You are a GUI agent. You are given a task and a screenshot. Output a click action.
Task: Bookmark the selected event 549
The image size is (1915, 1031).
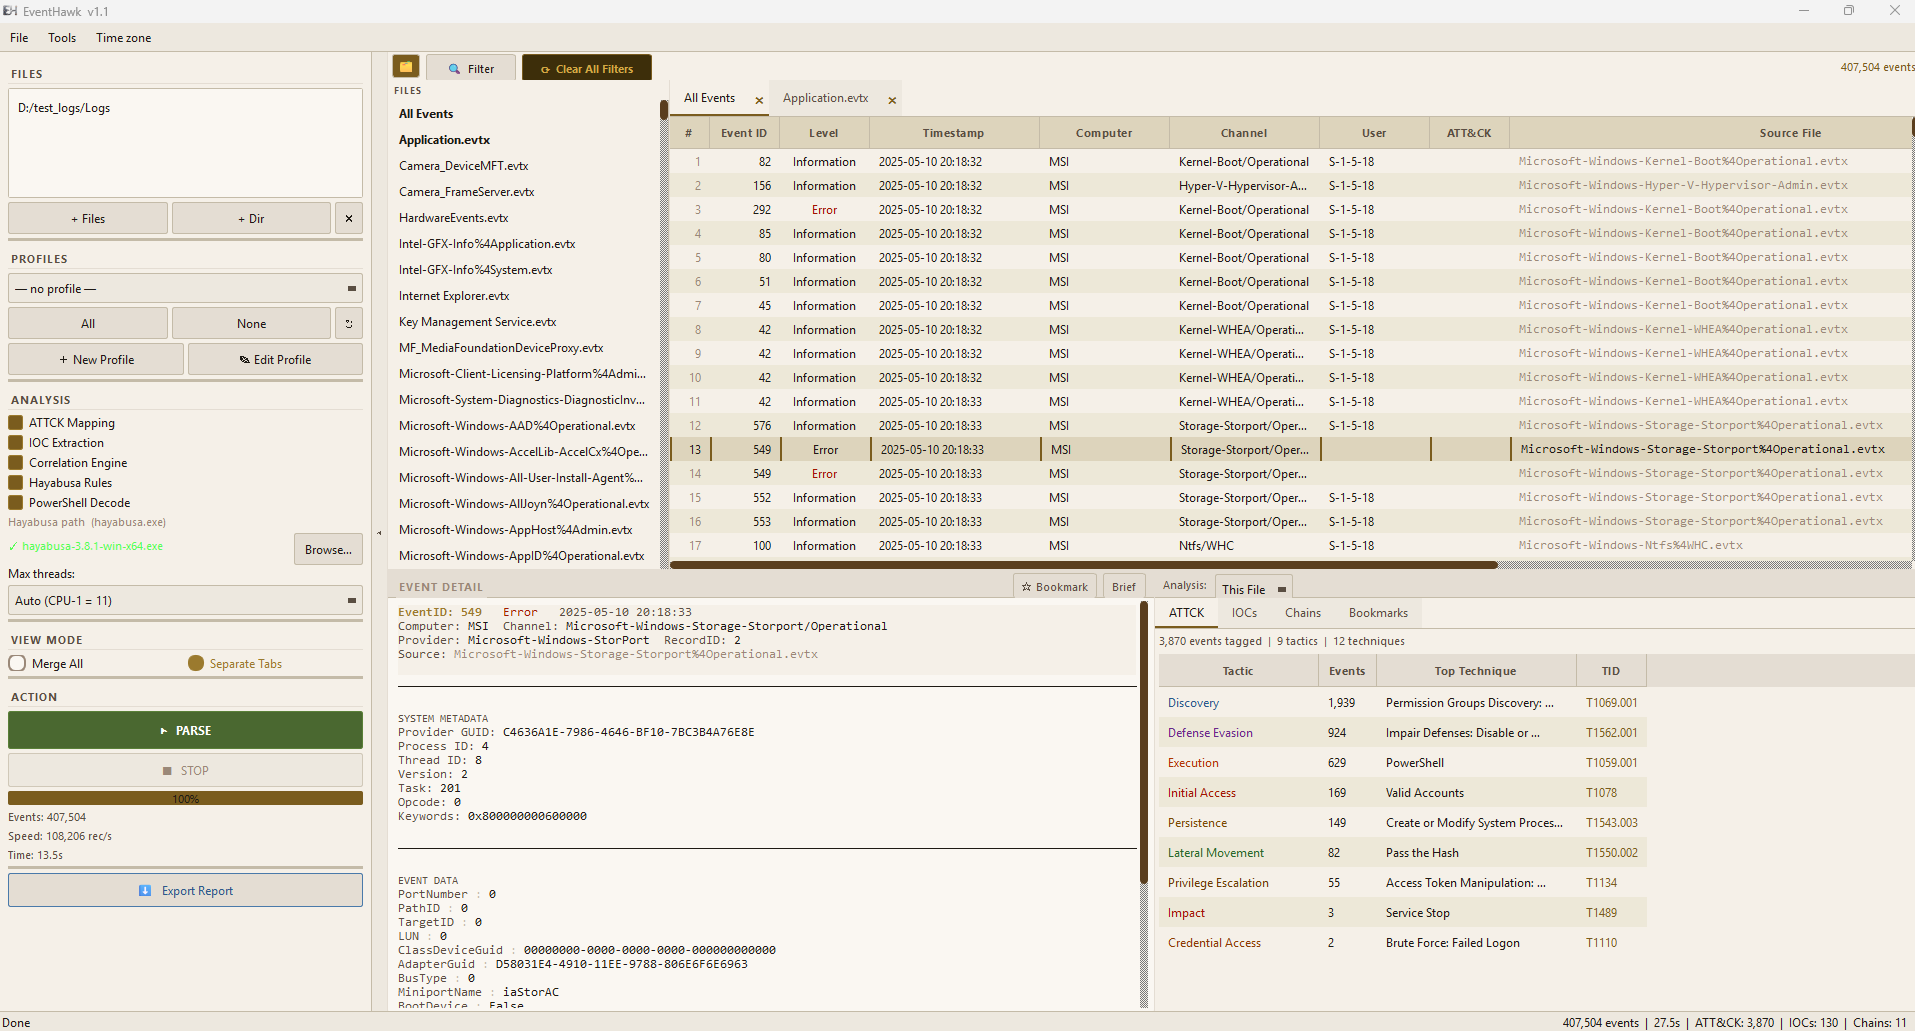point(1054,586)
